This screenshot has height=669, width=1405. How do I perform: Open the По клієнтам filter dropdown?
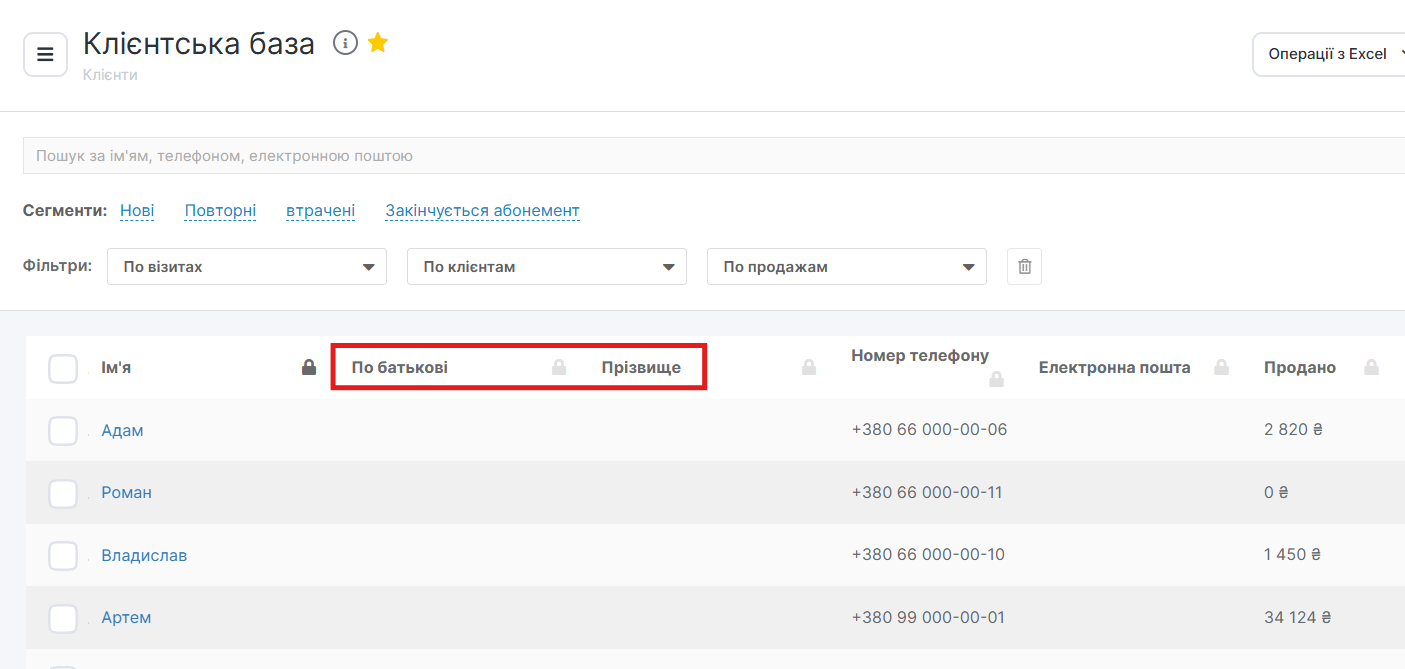pos(546,267)
